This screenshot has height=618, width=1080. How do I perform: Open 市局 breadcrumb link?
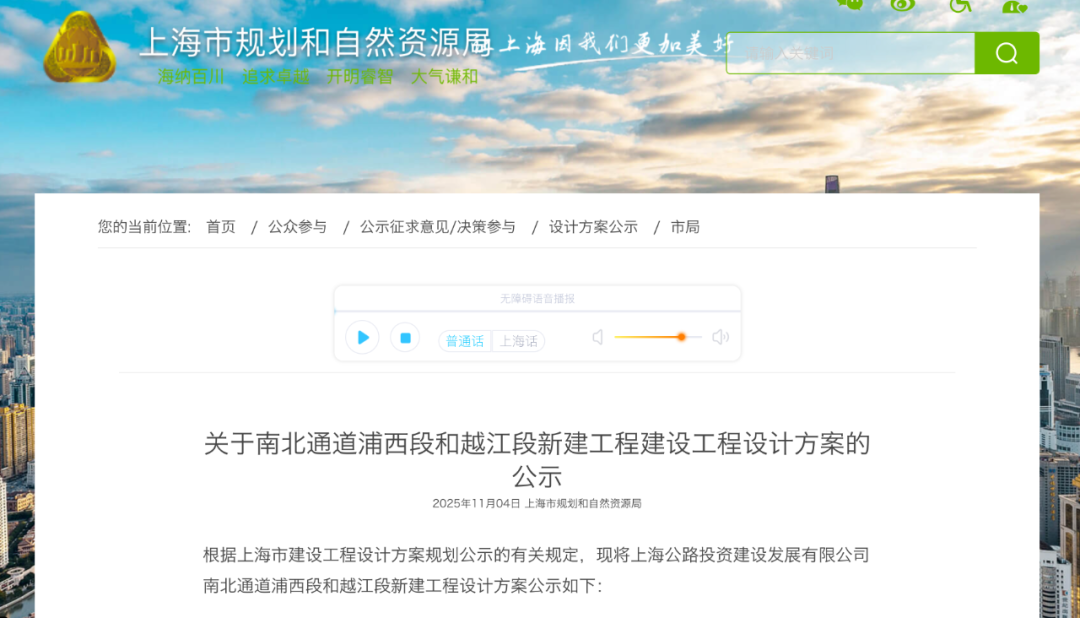click(685, 227)
